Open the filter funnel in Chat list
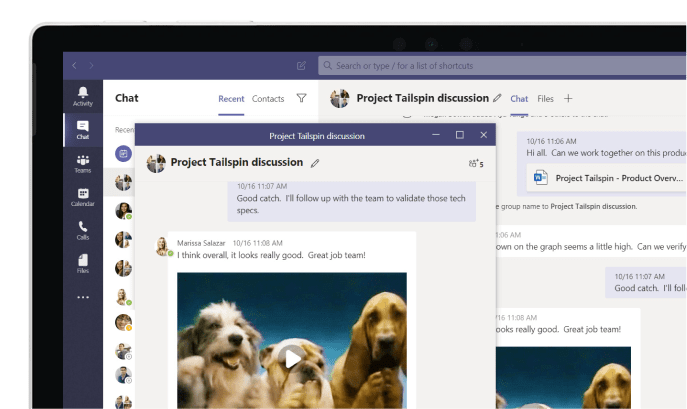The height and width of the screenshot is (409, 687). [x=301, y=98]
